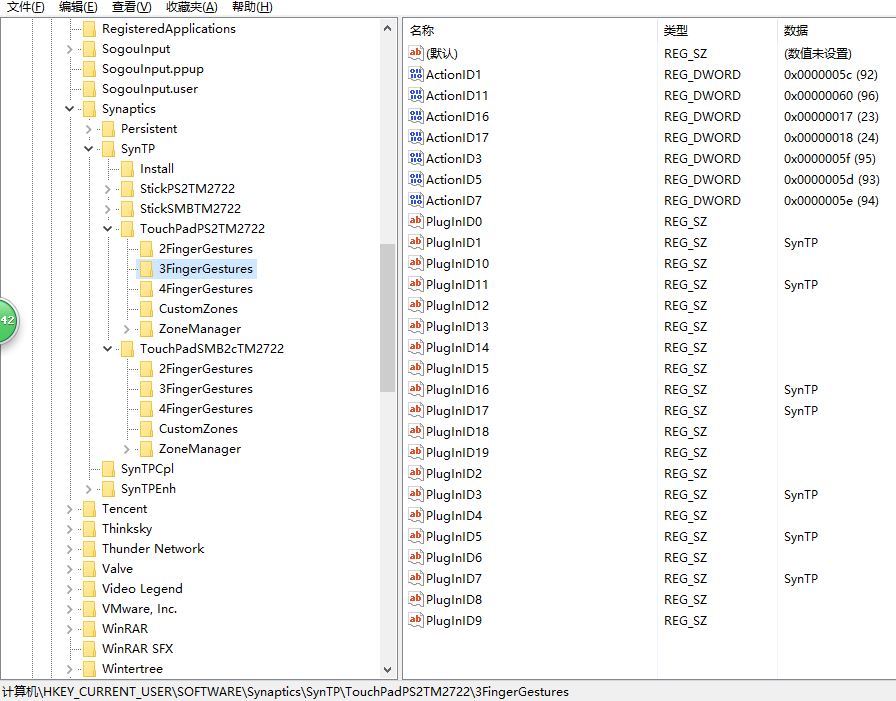Click the Thunder Network folder icon
This screenshot has width=896, height=701.
point(89,549)
